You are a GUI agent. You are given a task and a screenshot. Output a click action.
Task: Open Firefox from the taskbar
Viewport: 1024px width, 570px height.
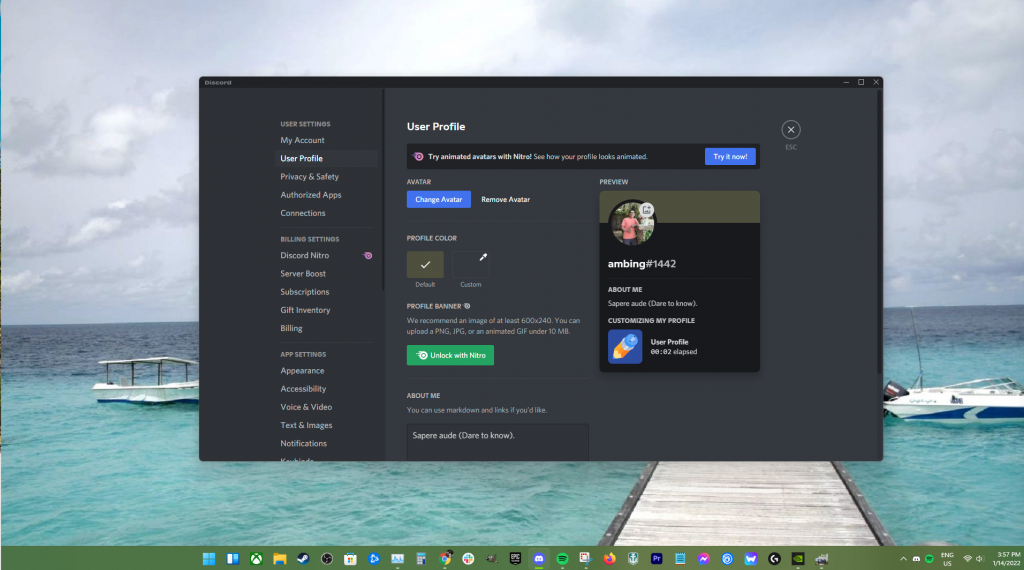pos(609,558)
